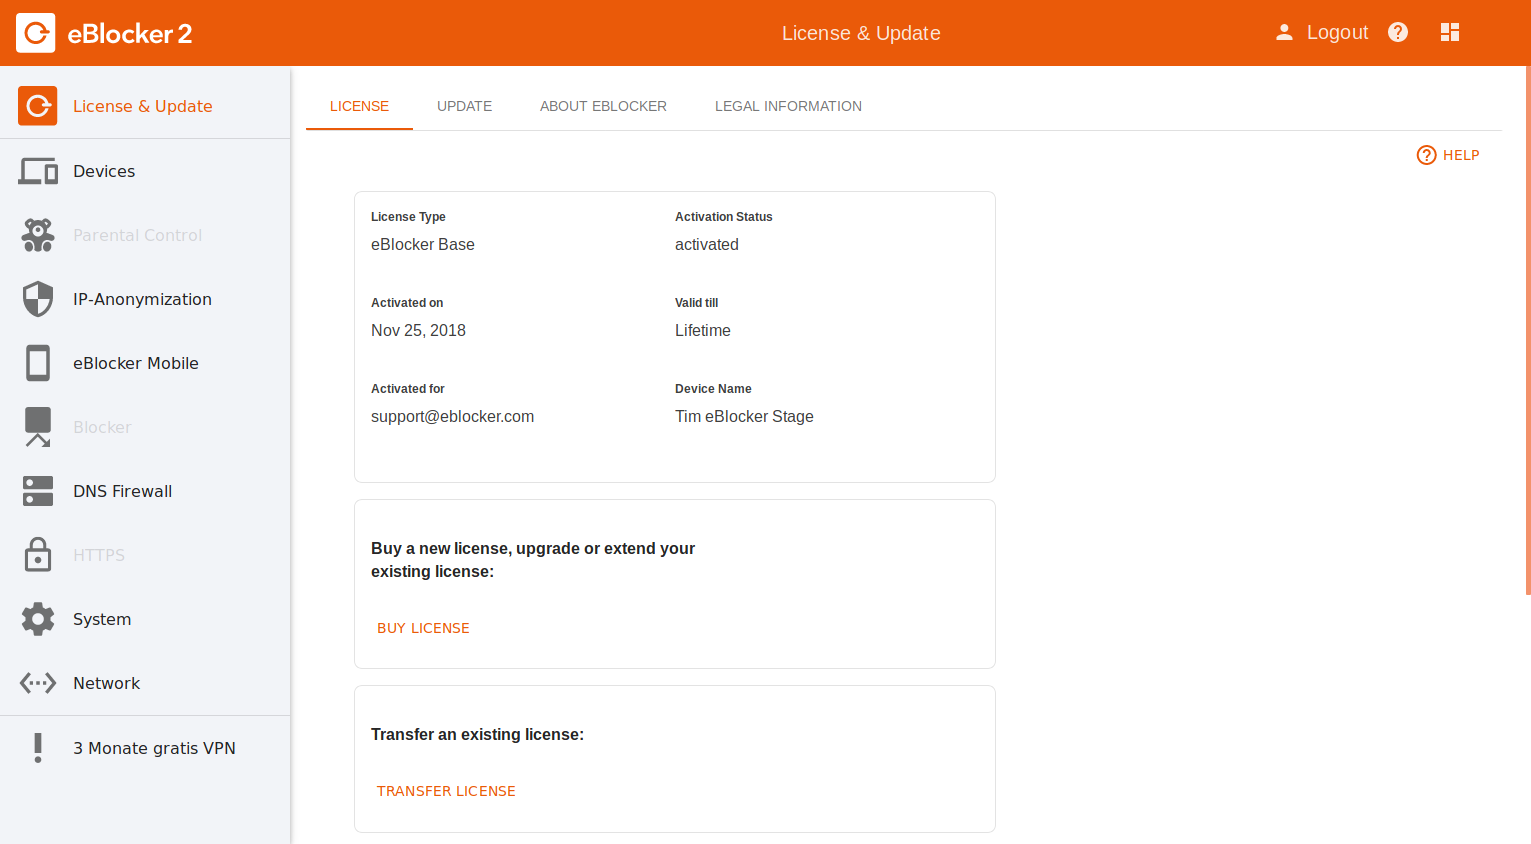
Task: Click the Blocker sidebar icon
Action: click(x=38, y=427)
